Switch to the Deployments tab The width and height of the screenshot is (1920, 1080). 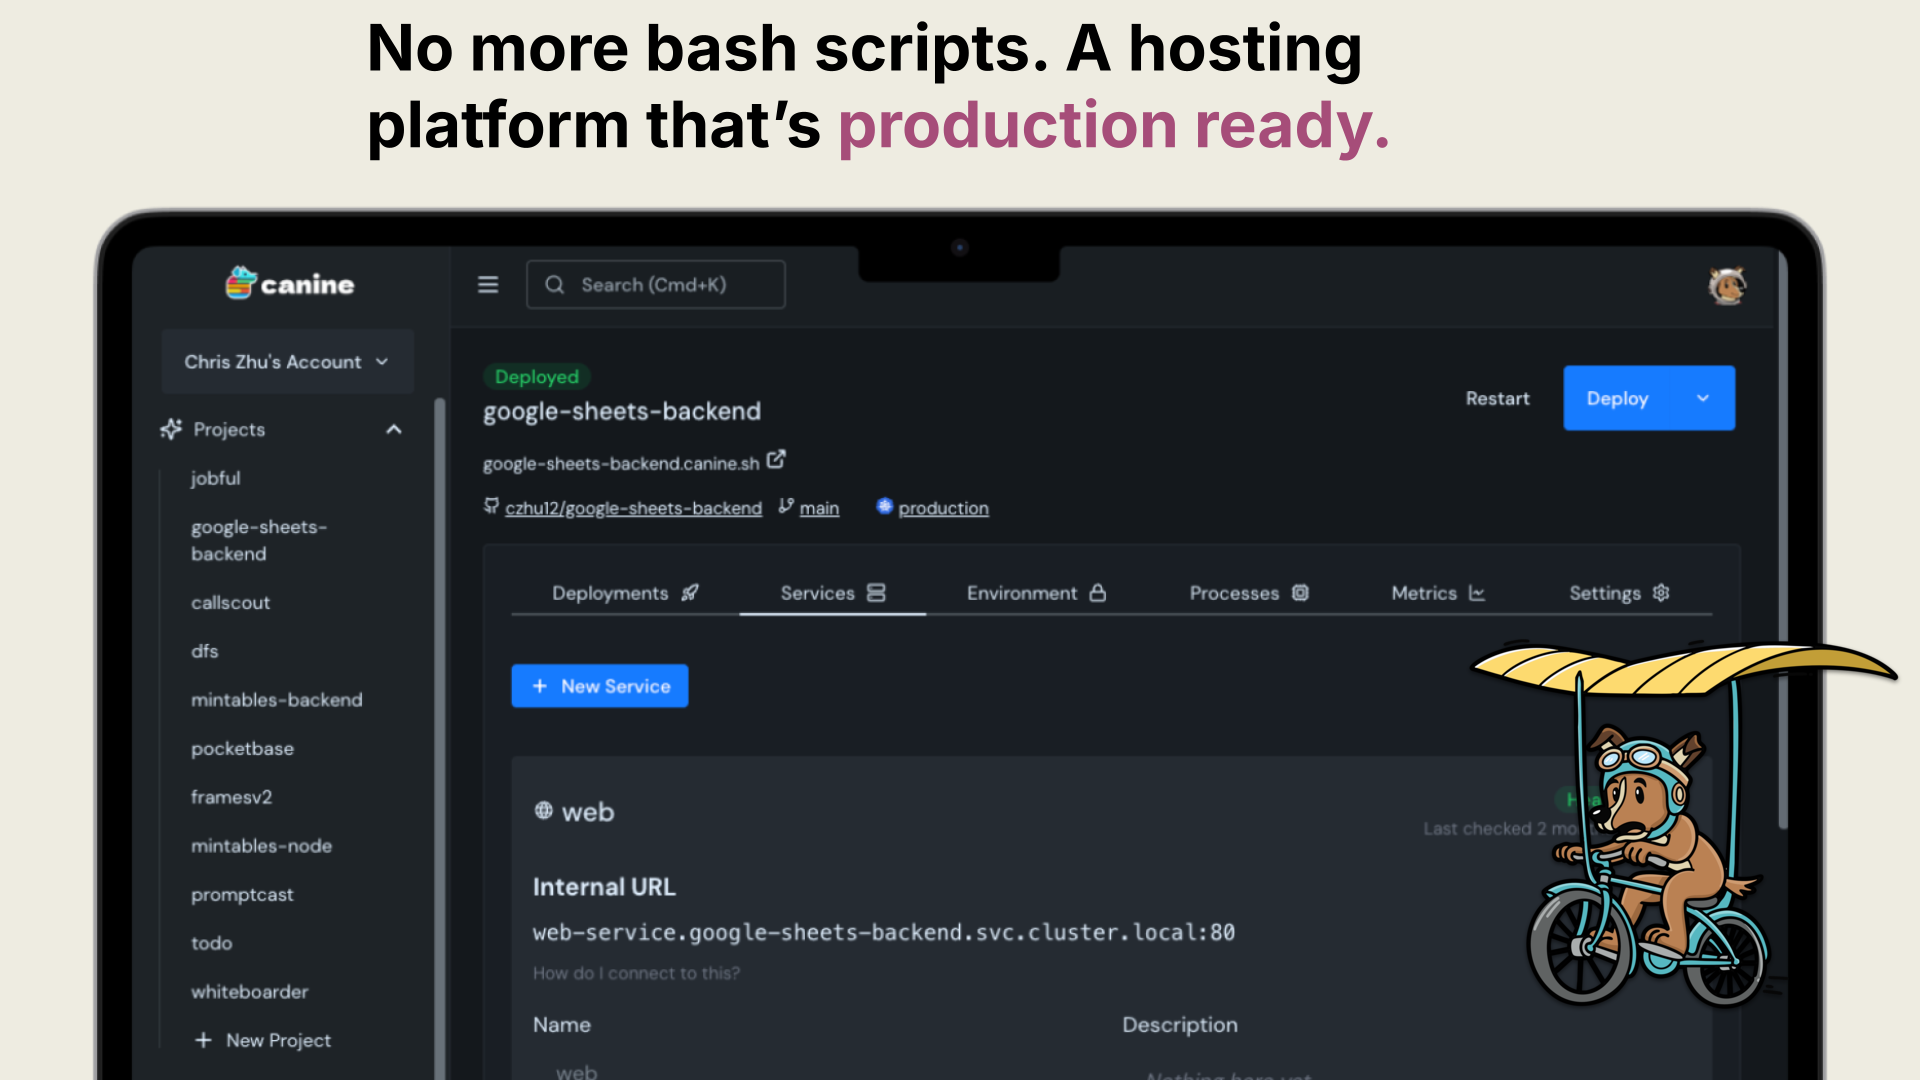click(x=625, y=593)
